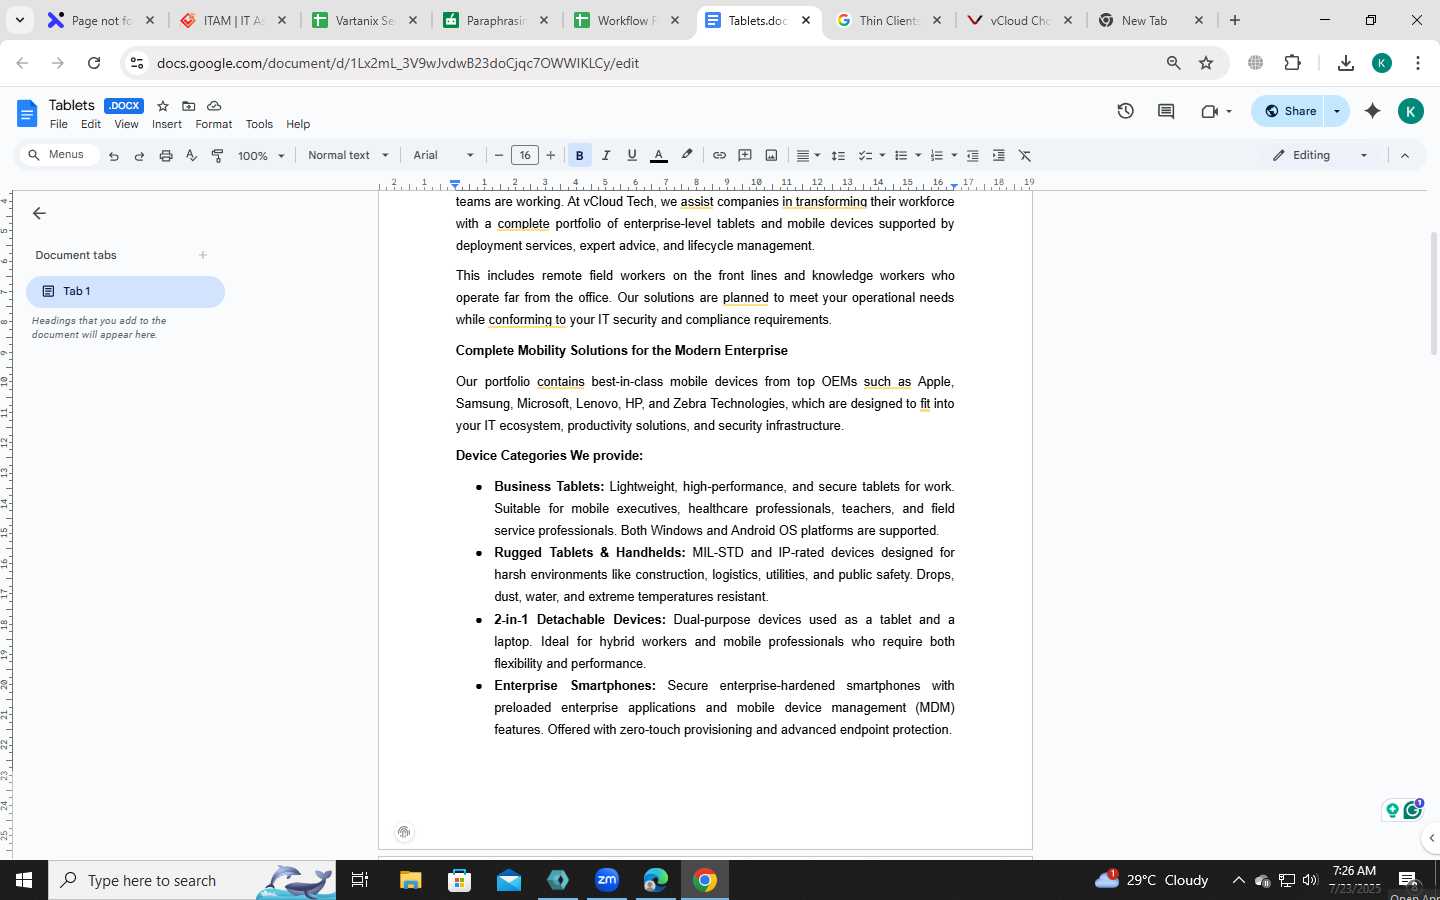
Task: Switch to Thin Client browser tab
Action: [888, 20]
